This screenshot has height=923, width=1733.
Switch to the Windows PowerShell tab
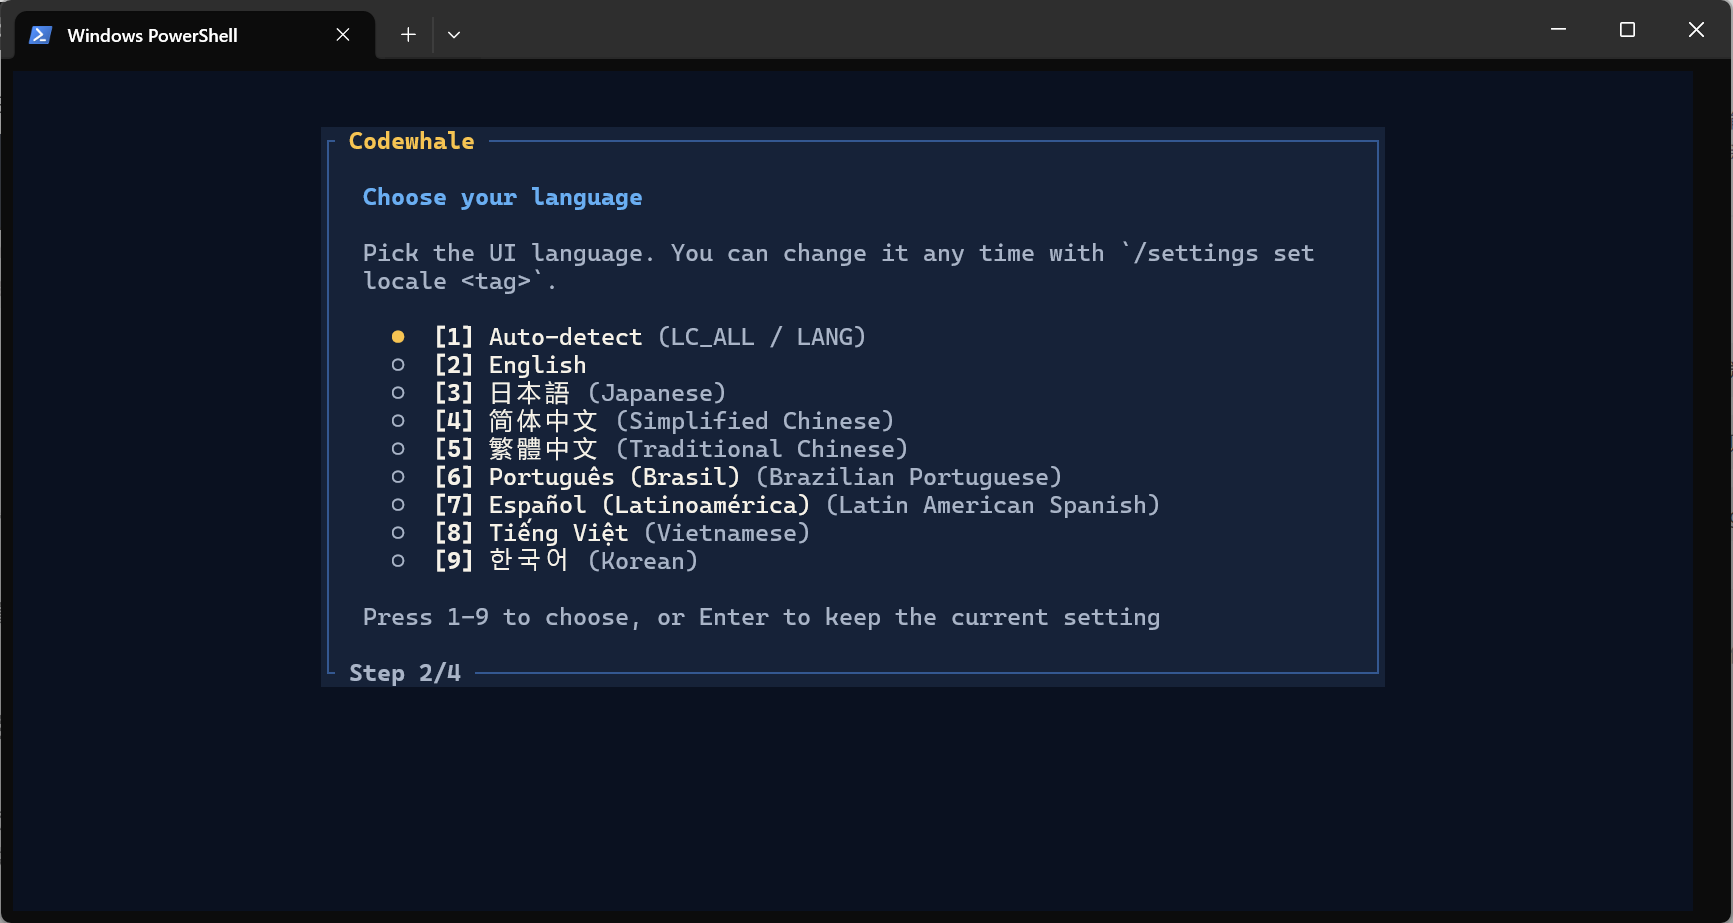point(195,35)
